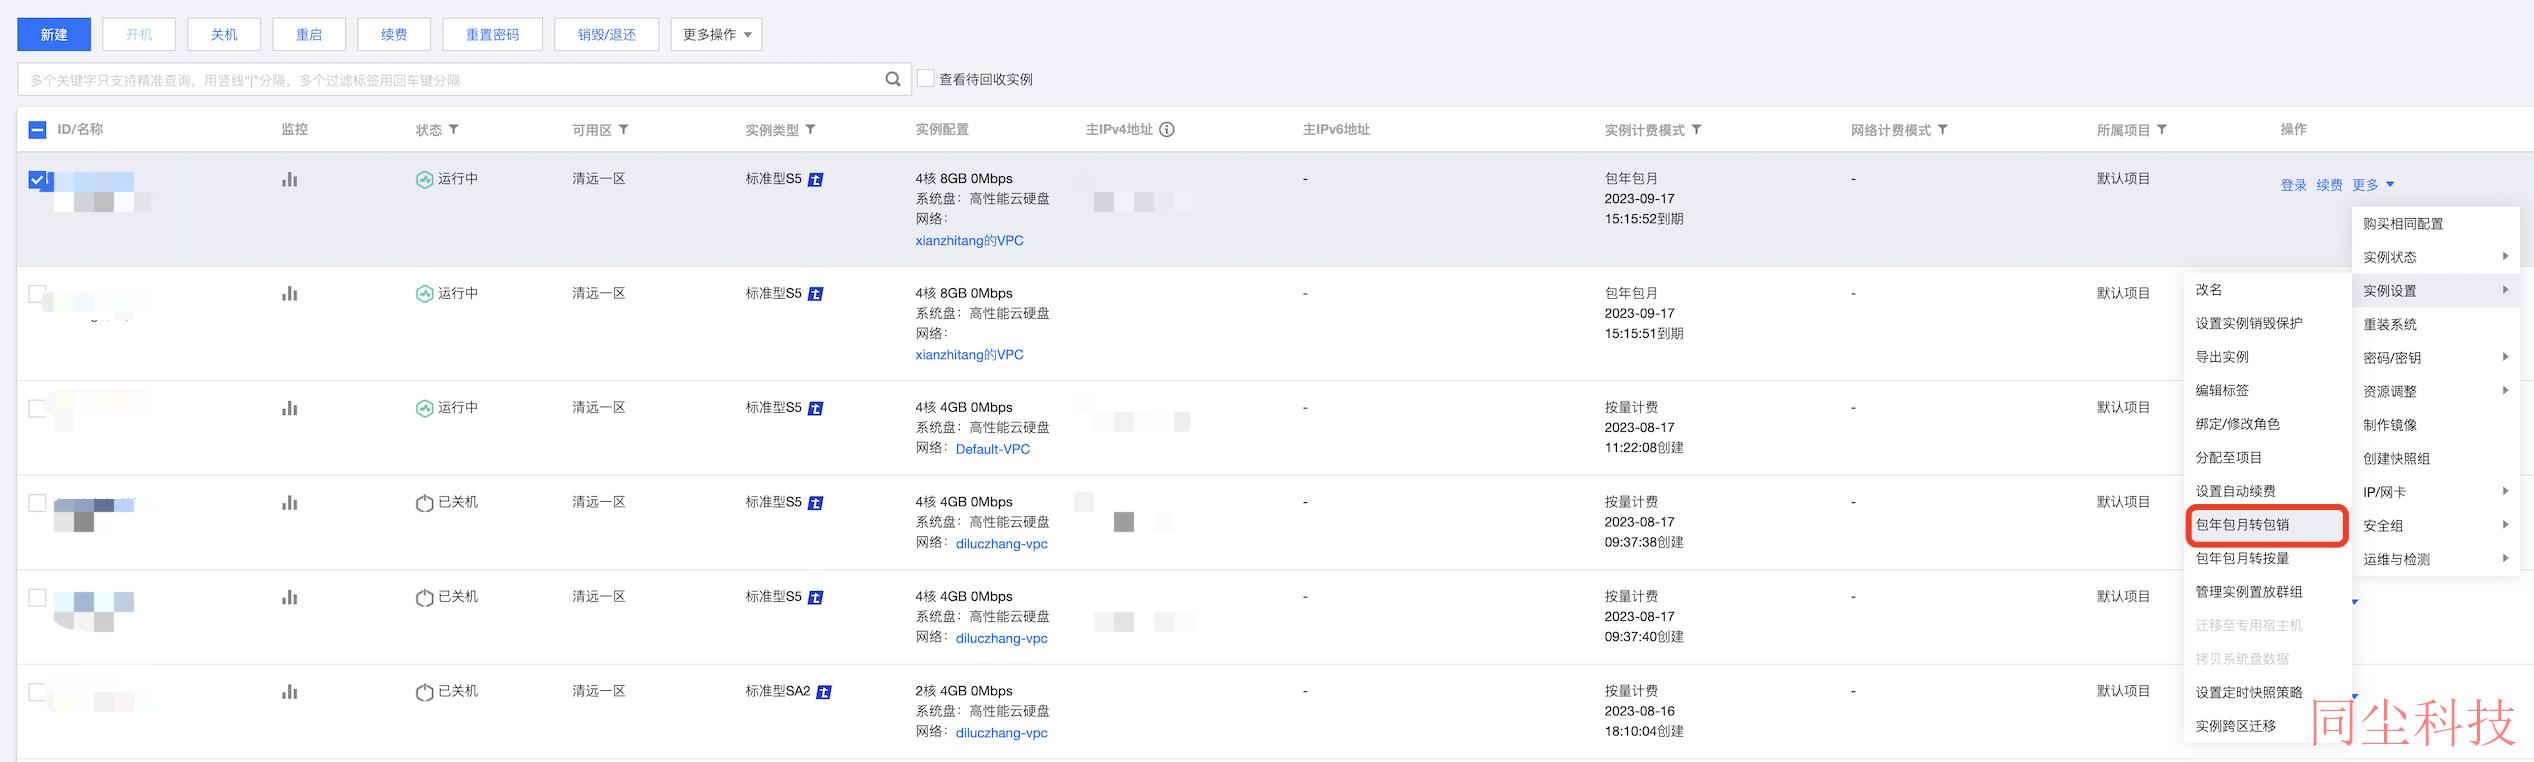Open the 更多操作 dropdown

716,34
